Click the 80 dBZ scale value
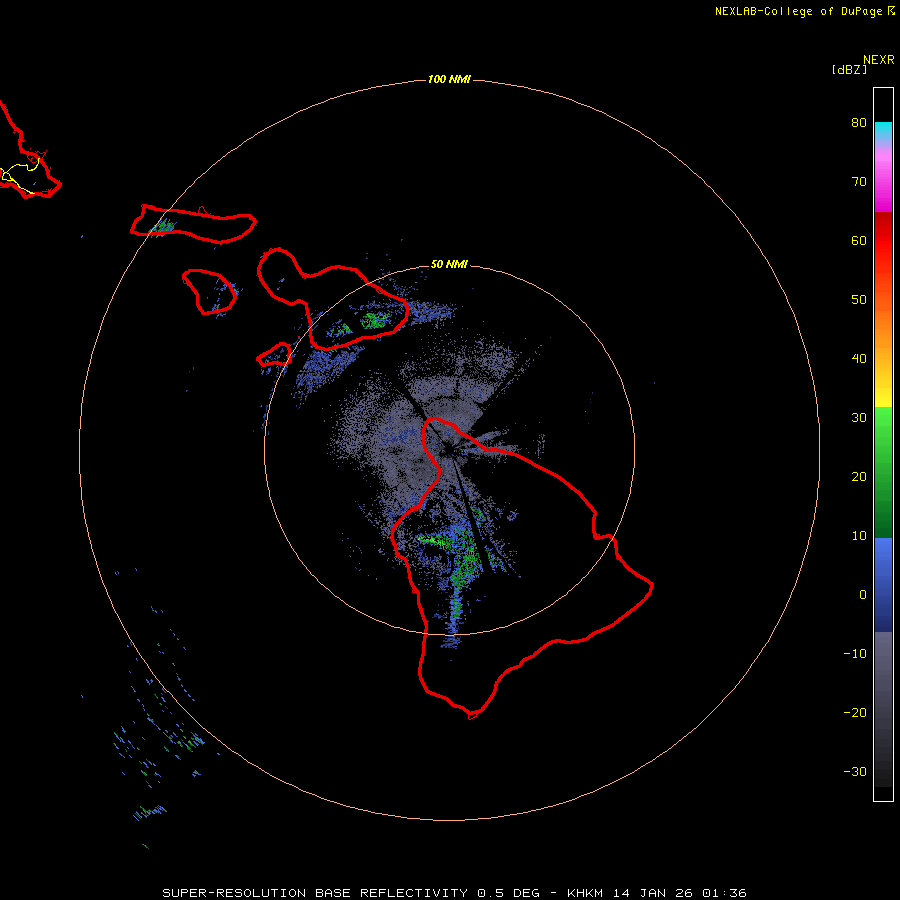The image size is (900, 900). pos(859,123)
